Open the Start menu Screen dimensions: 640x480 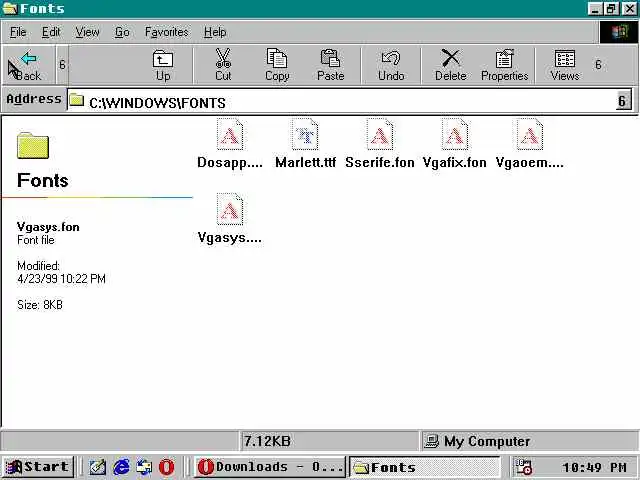(x=38, y=467)
